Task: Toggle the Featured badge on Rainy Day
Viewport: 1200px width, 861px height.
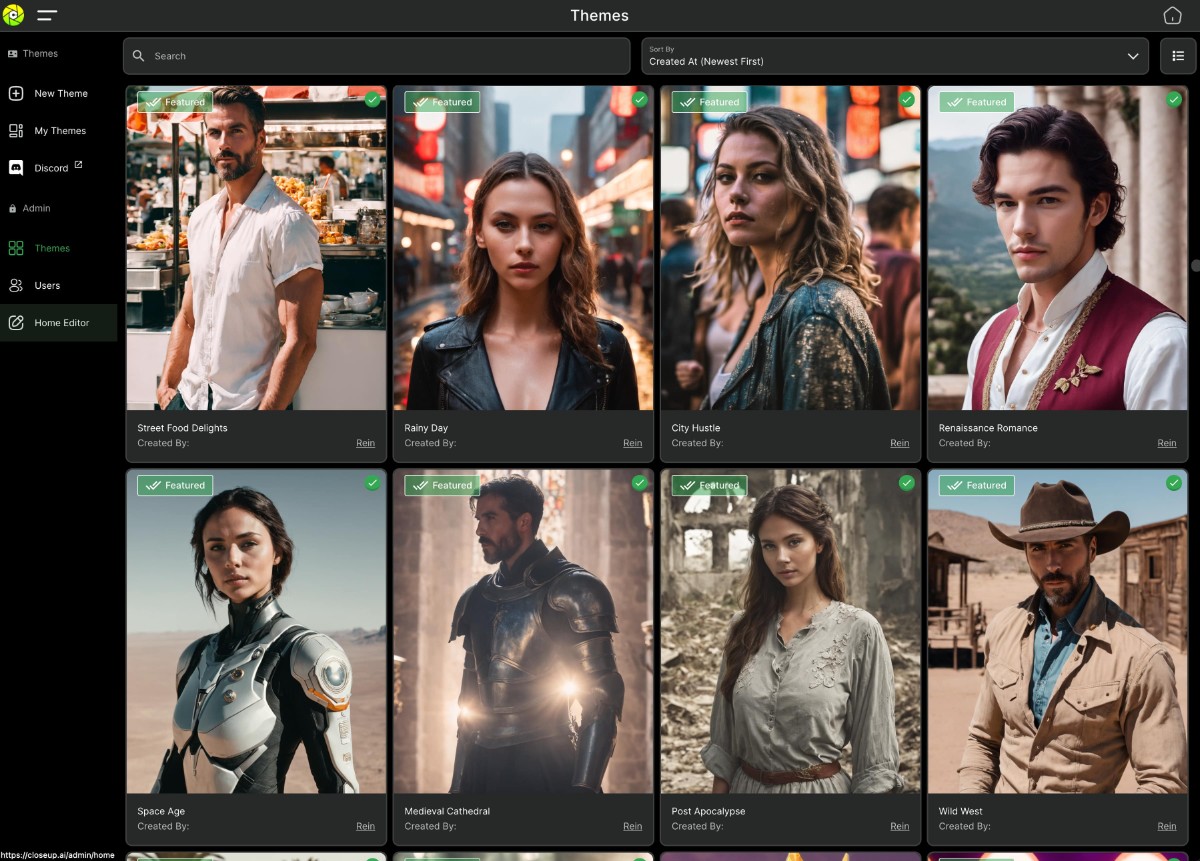Action: (442, 102)
